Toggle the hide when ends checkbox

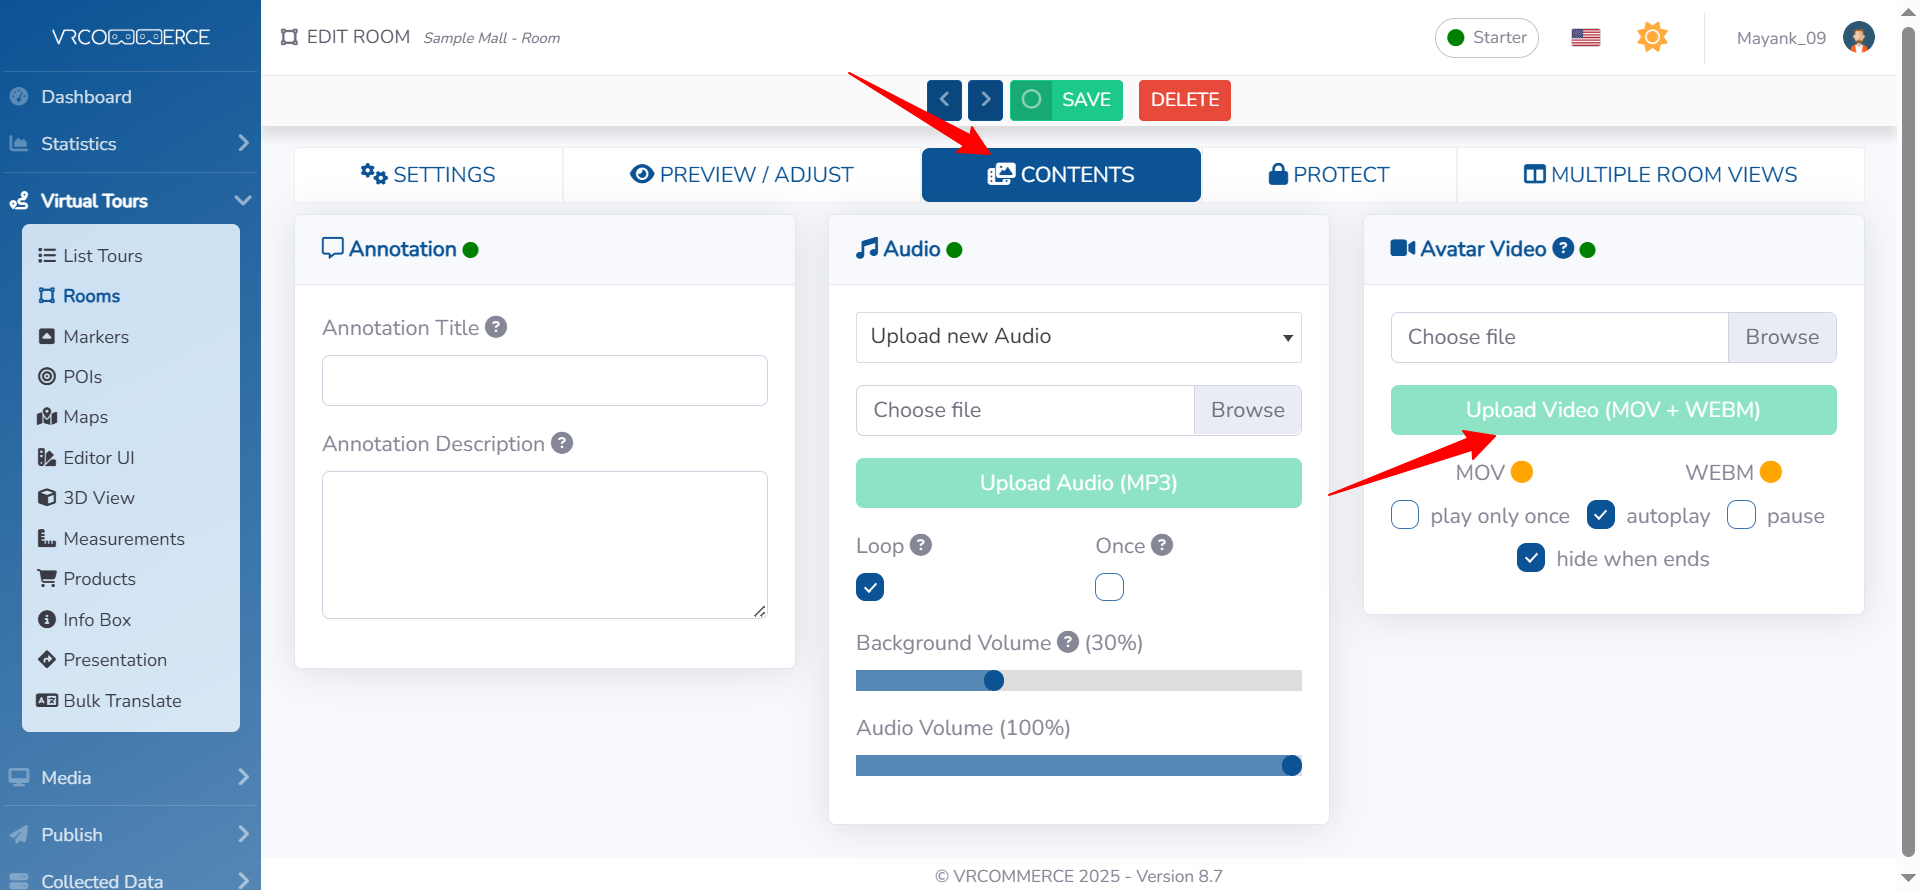[1530, 558]
